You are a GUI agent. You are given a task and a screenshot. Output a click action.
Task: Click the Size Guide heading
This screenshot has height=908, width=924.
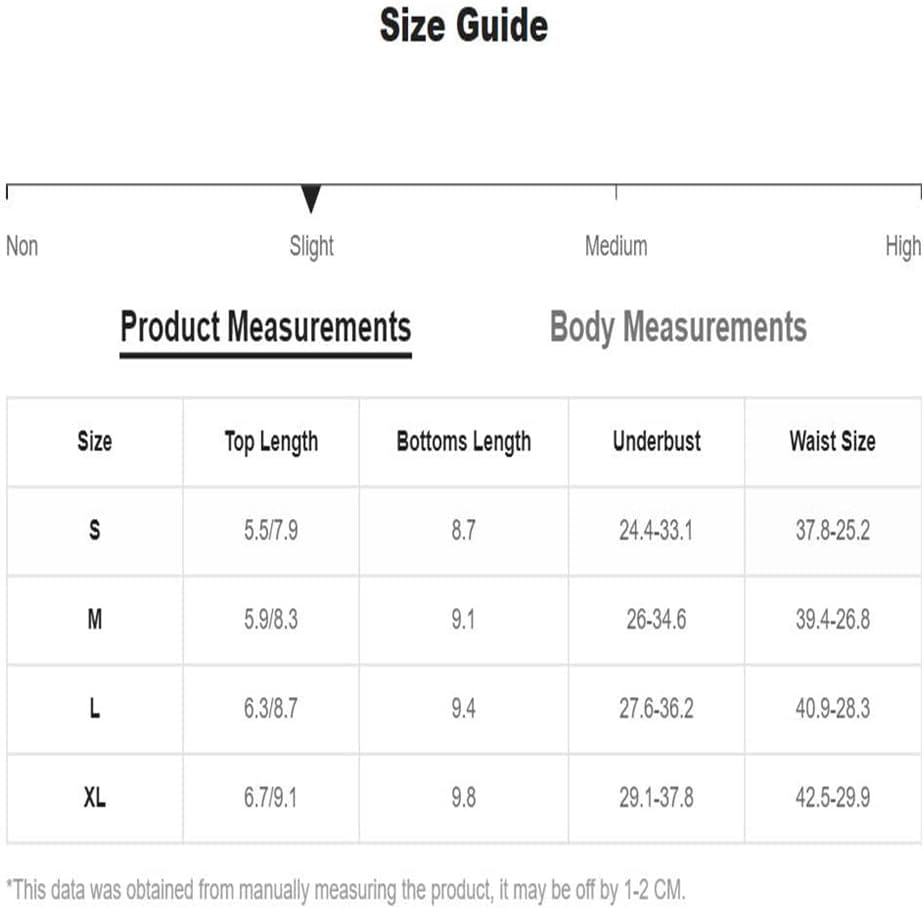pos(463,25)
